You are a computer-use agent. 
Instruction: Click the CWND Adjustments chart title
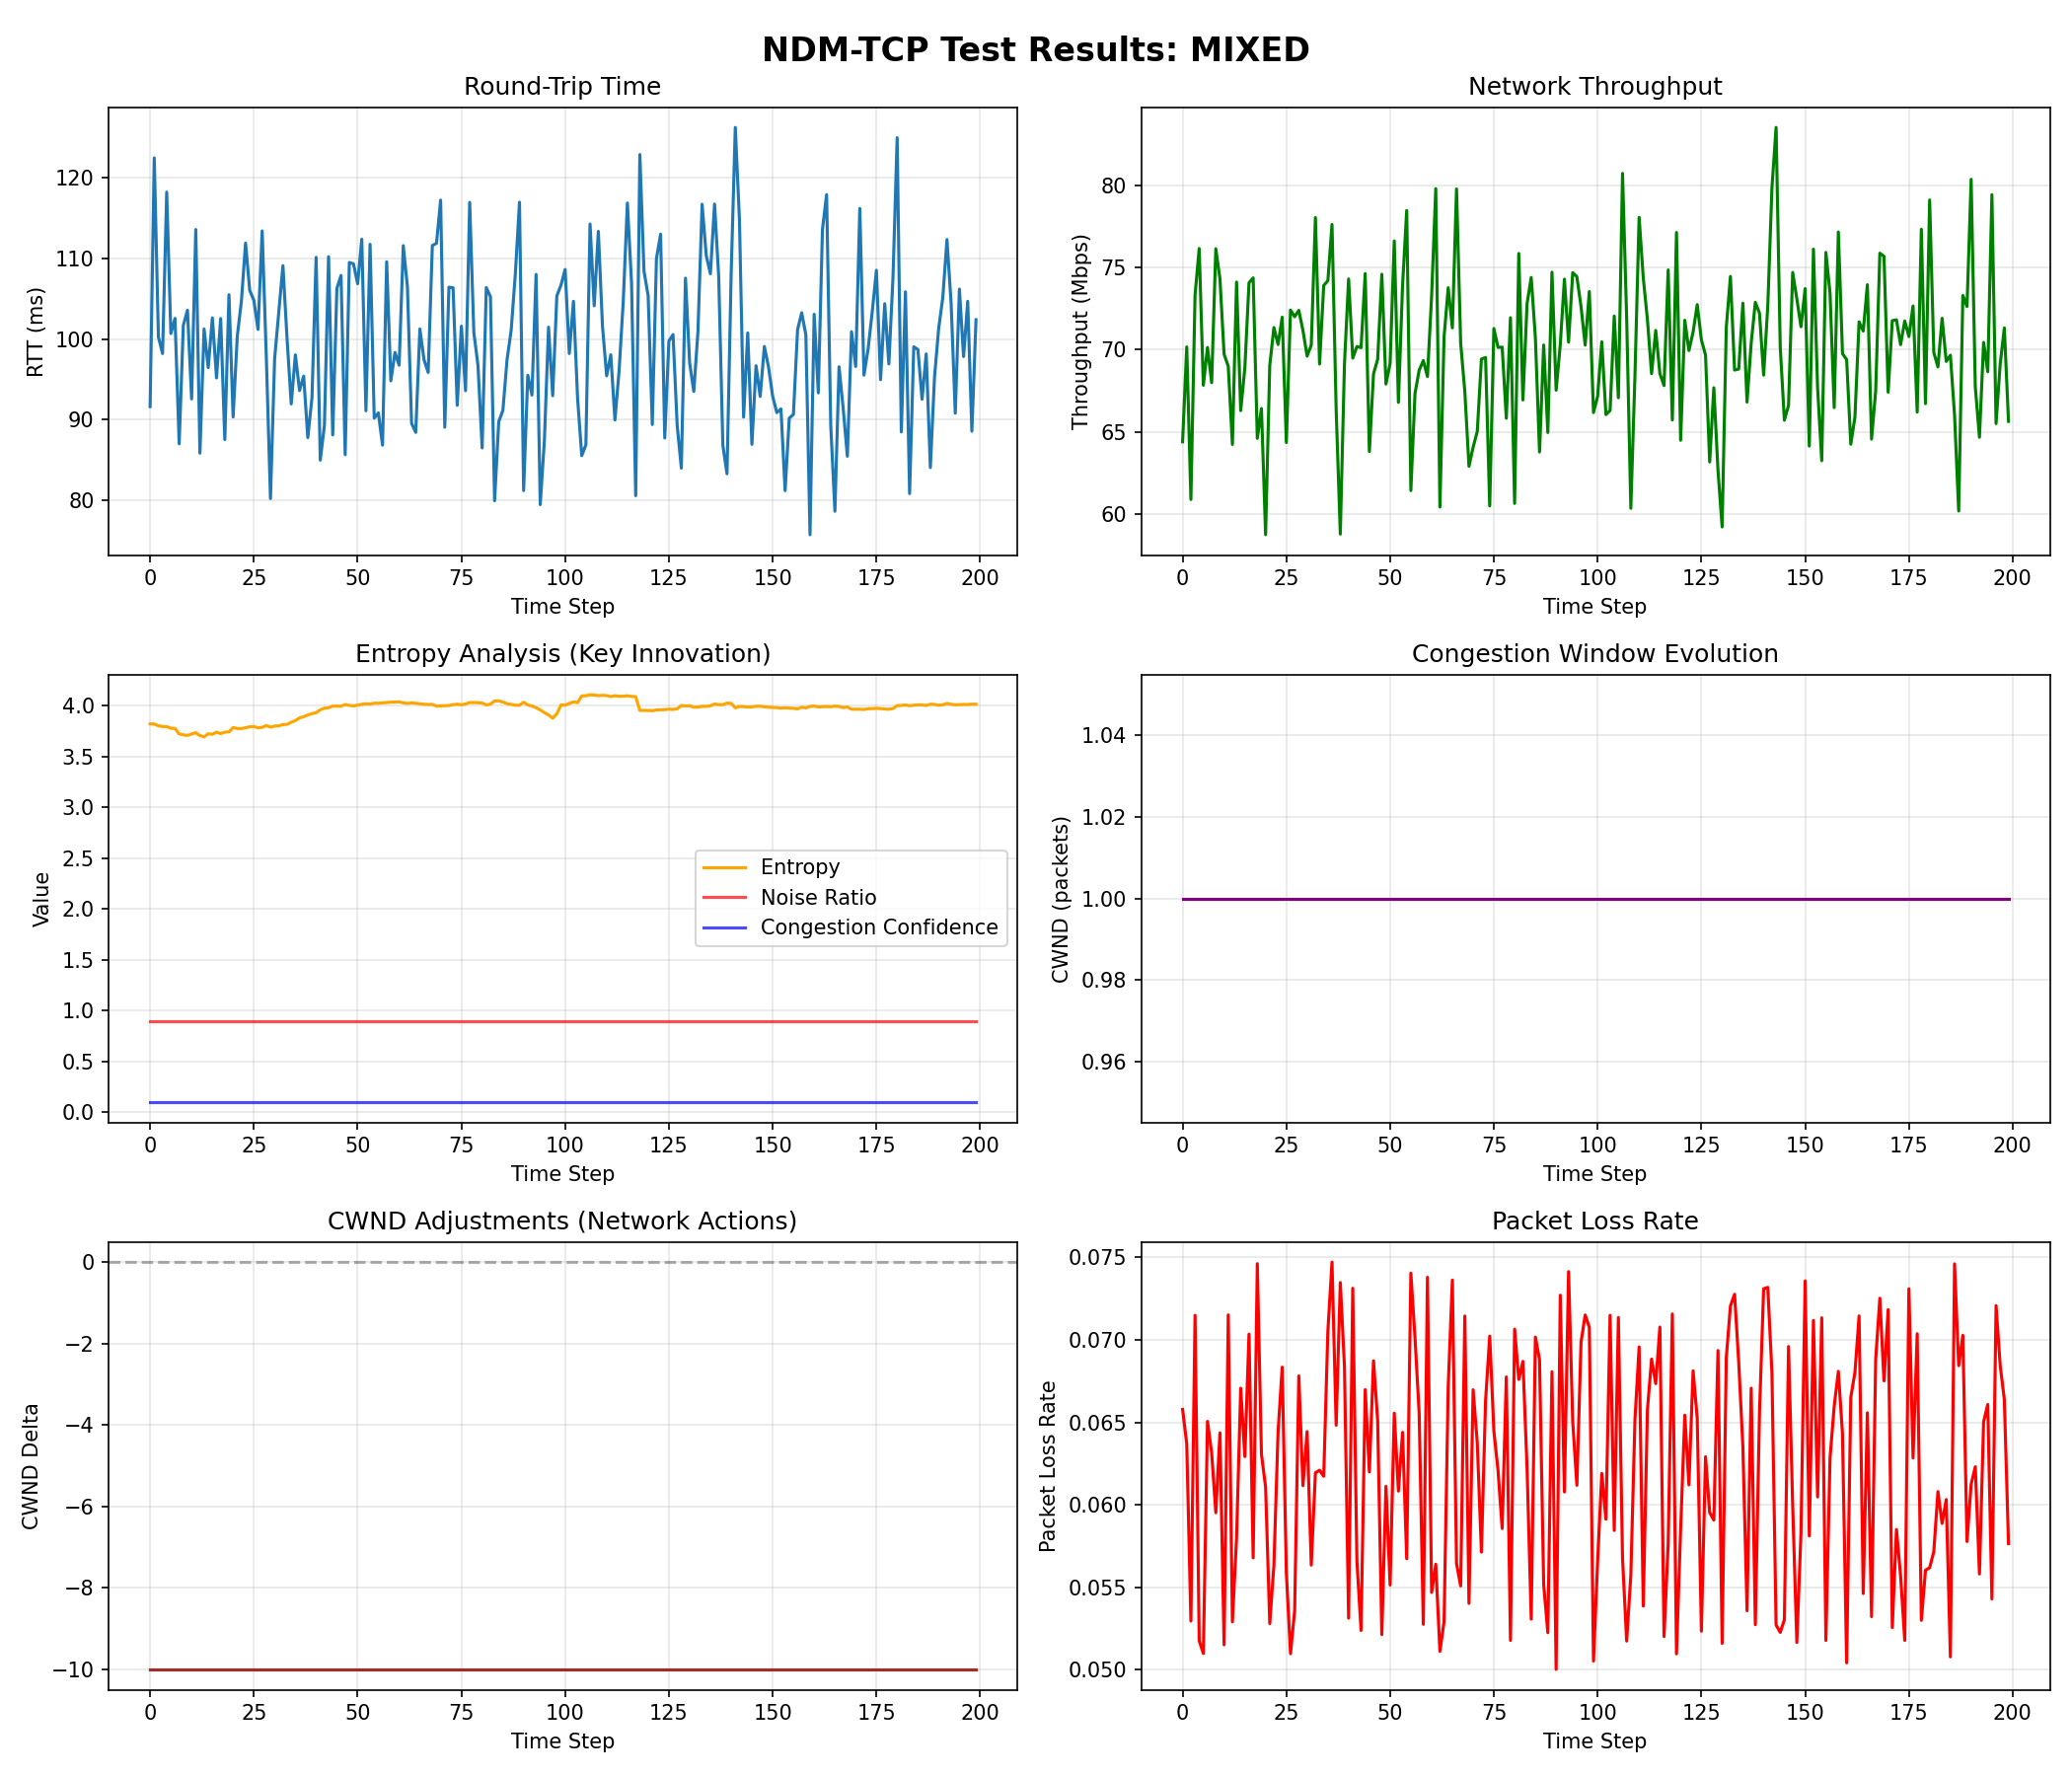click(x=562, y=1221)
